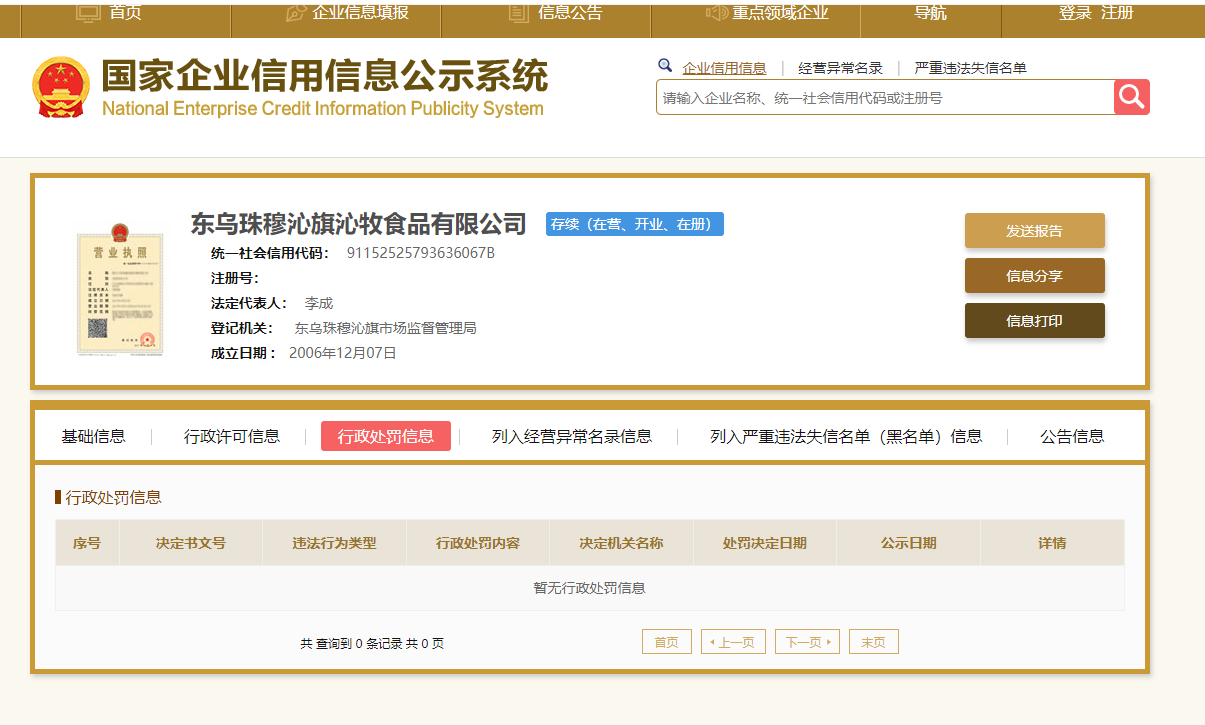This screenshot has height=725, width=1205.
Task: Select the 行政处罚信息 tab
Action: pyautogui.click(x=386, y=436)
